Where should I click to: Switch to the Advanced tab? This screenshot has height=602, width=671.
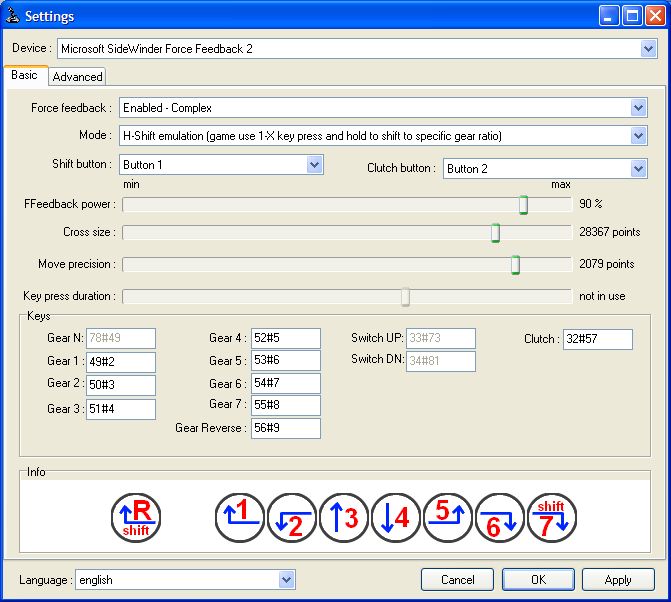(x=77, y=76)
